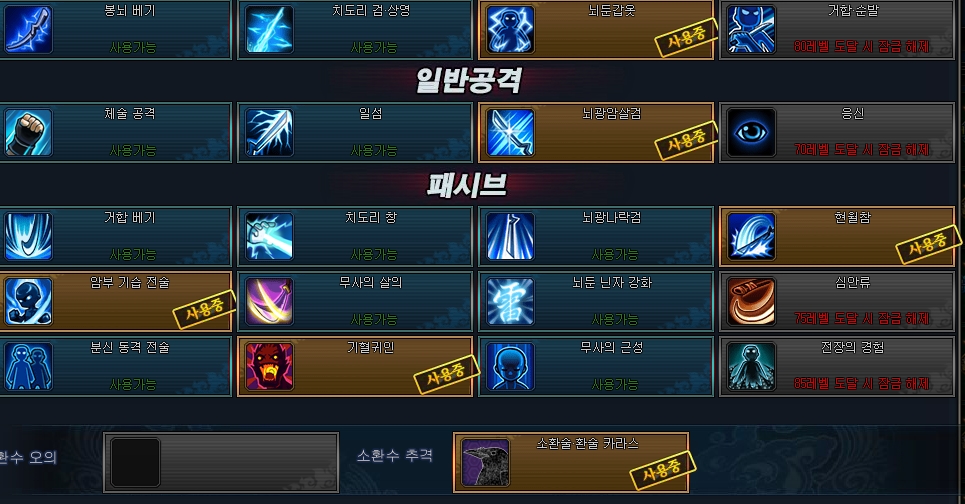Choose the 일섬 sword slash icon
The height and width of the screenshot is (504, 965).
click(x=269, y=132)
